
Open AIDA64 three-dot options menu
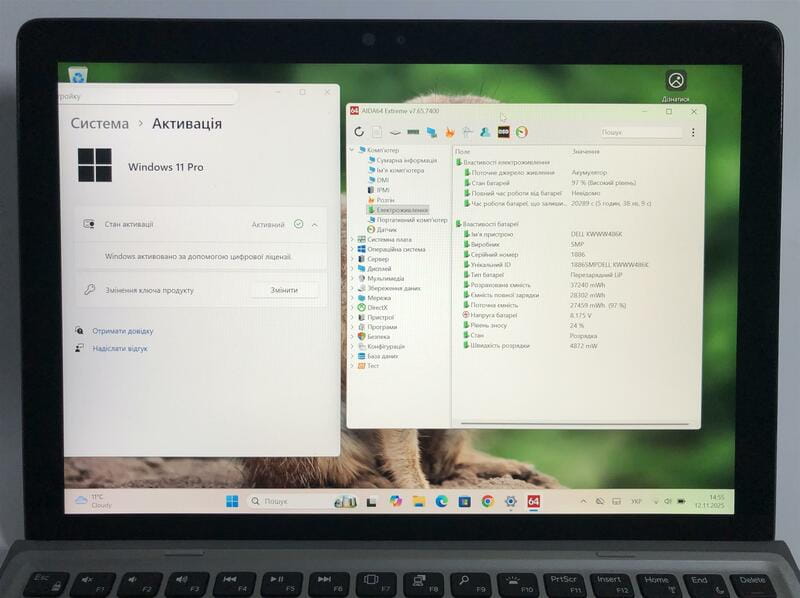click(693, 132)
